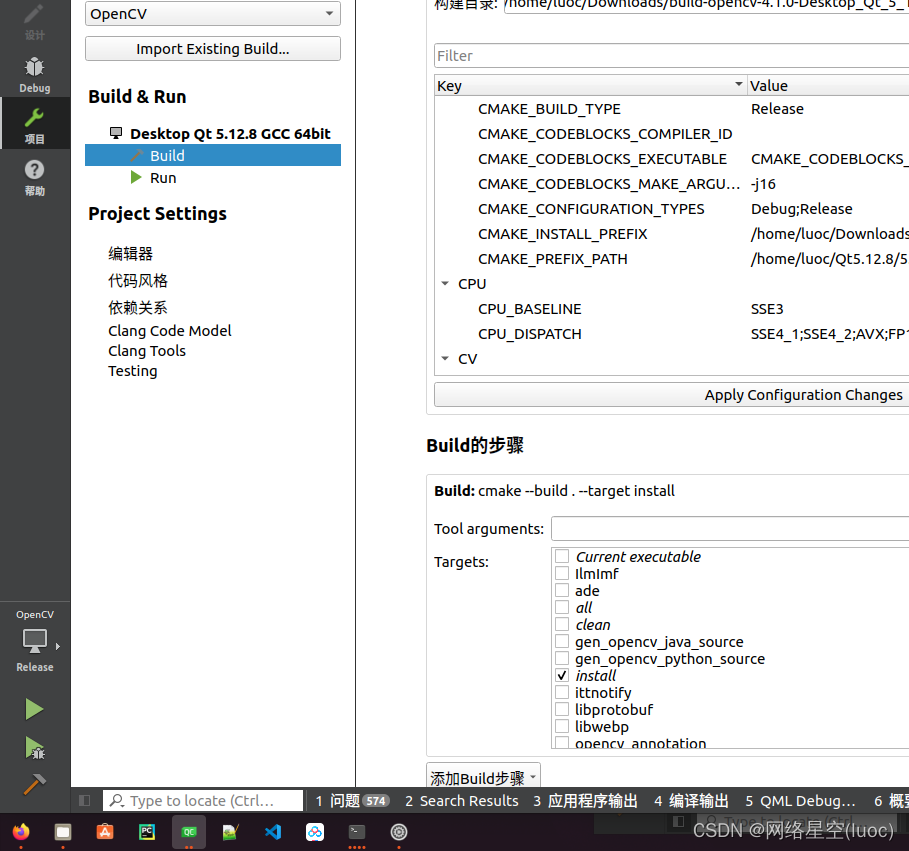Image resolution: width=909 pixels, height=851 pixels.
Task: Open the 问题 issues output pane
Action: pyautogui.click(x=351, y=801)
